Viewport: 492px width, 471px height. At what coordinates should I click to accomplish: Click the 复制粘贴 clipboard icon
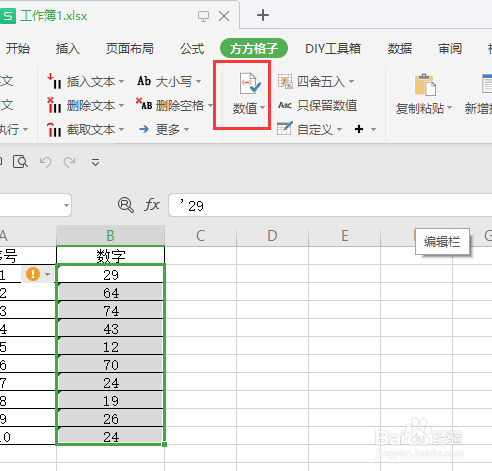[x=425, y=85]
